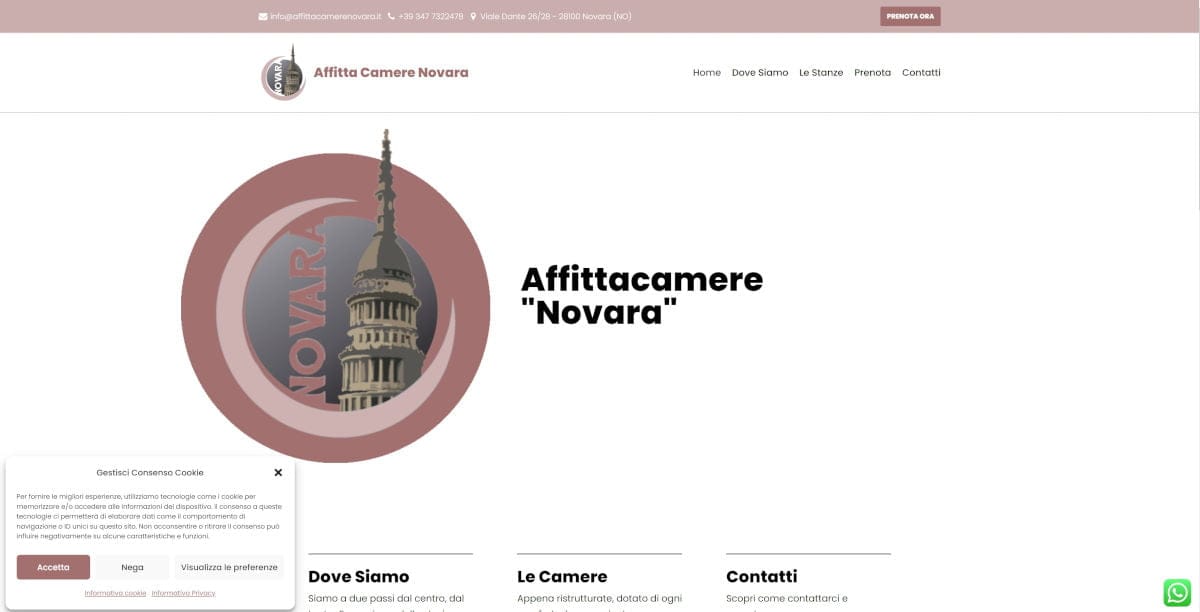Open the Informativa Privacy link
The height and width of the screenshot is (612, 1200).
point(183,593)
